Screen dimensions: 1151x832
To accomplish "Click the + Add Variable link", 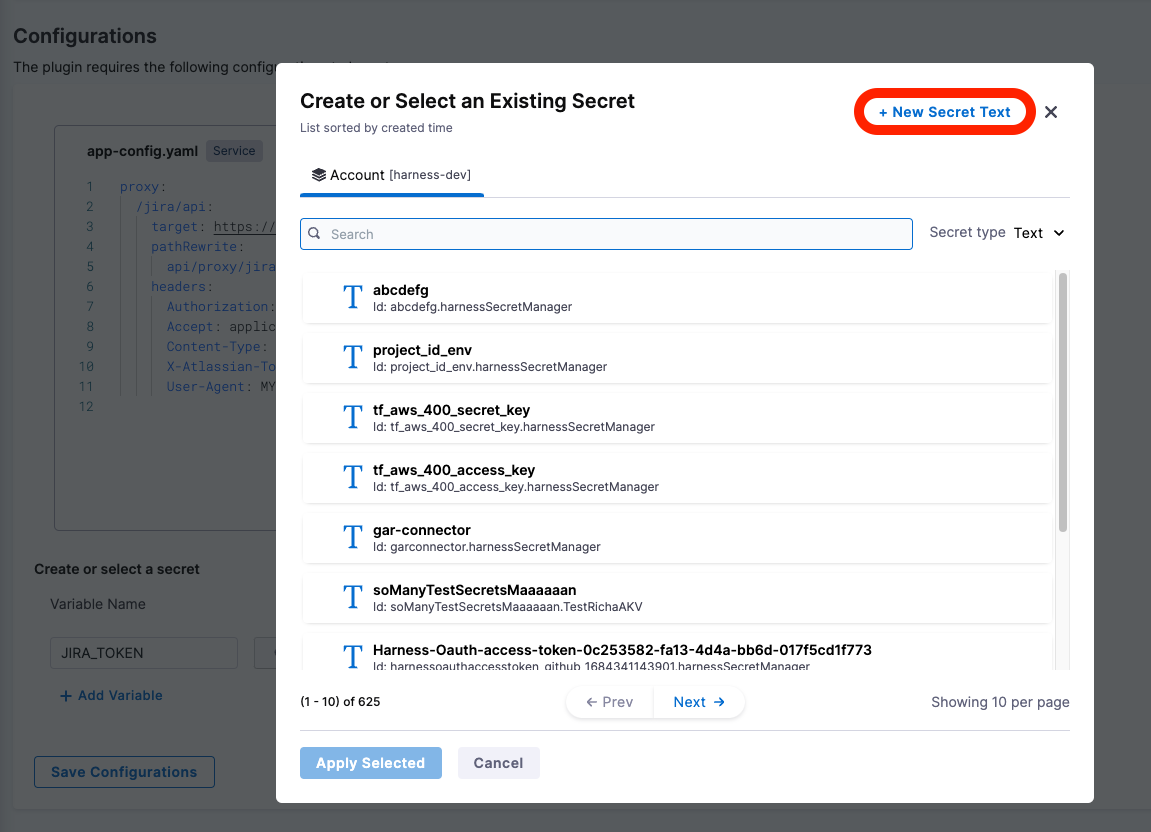I will click(x=111, y=695).
